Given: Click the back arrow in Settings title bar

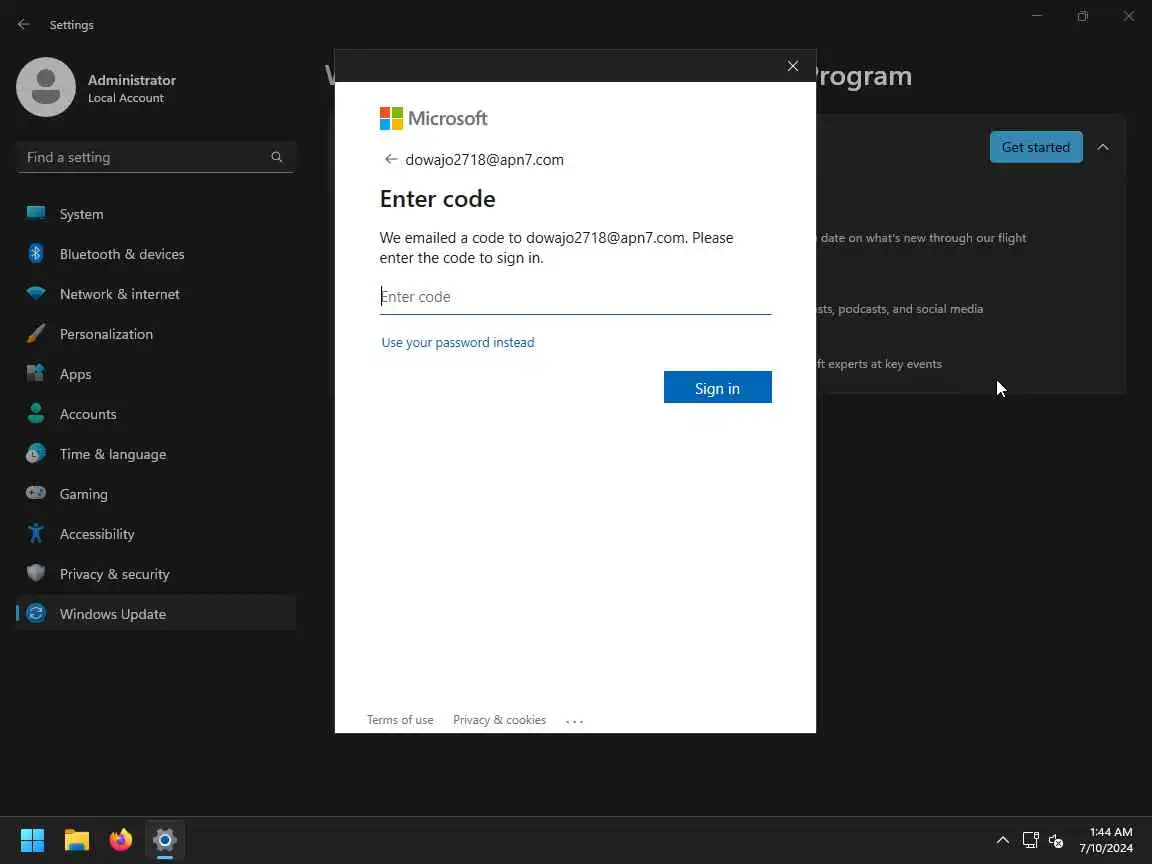Looking at the screenshot, I should click(24, 24).
